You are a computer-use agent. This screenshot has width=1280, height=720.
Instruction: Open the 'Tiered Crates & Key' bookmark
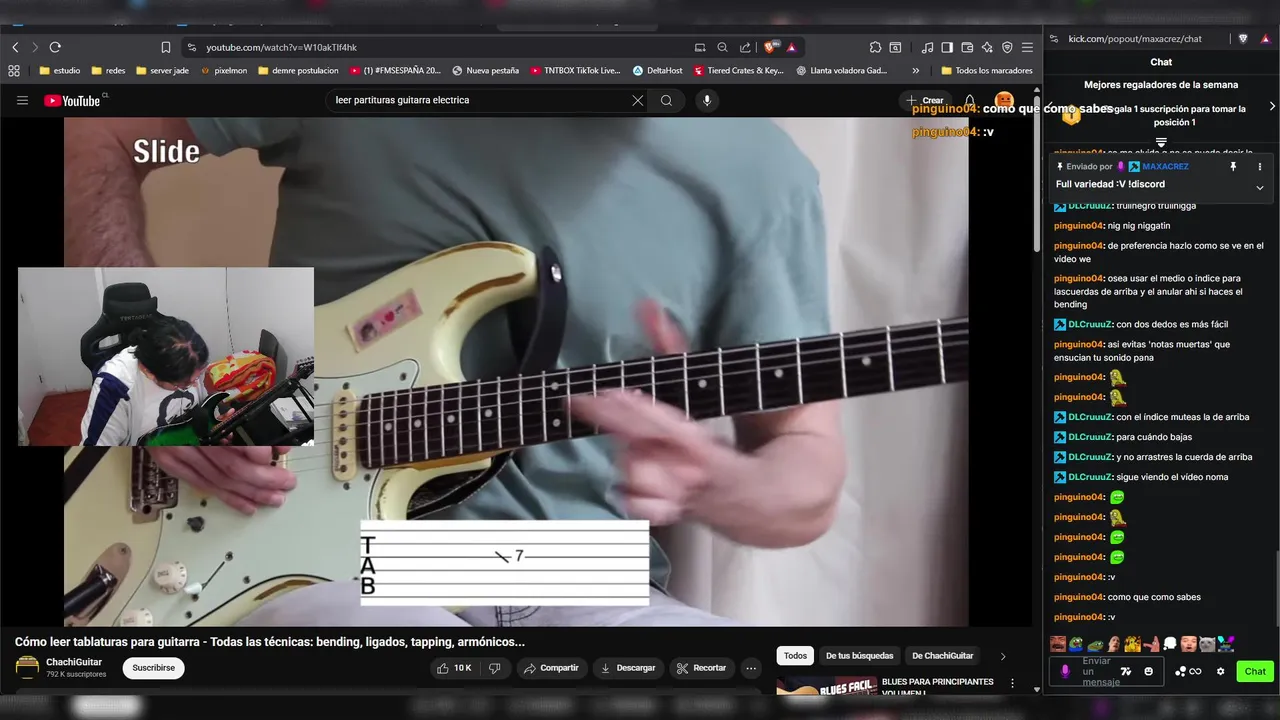pos(739,71)
